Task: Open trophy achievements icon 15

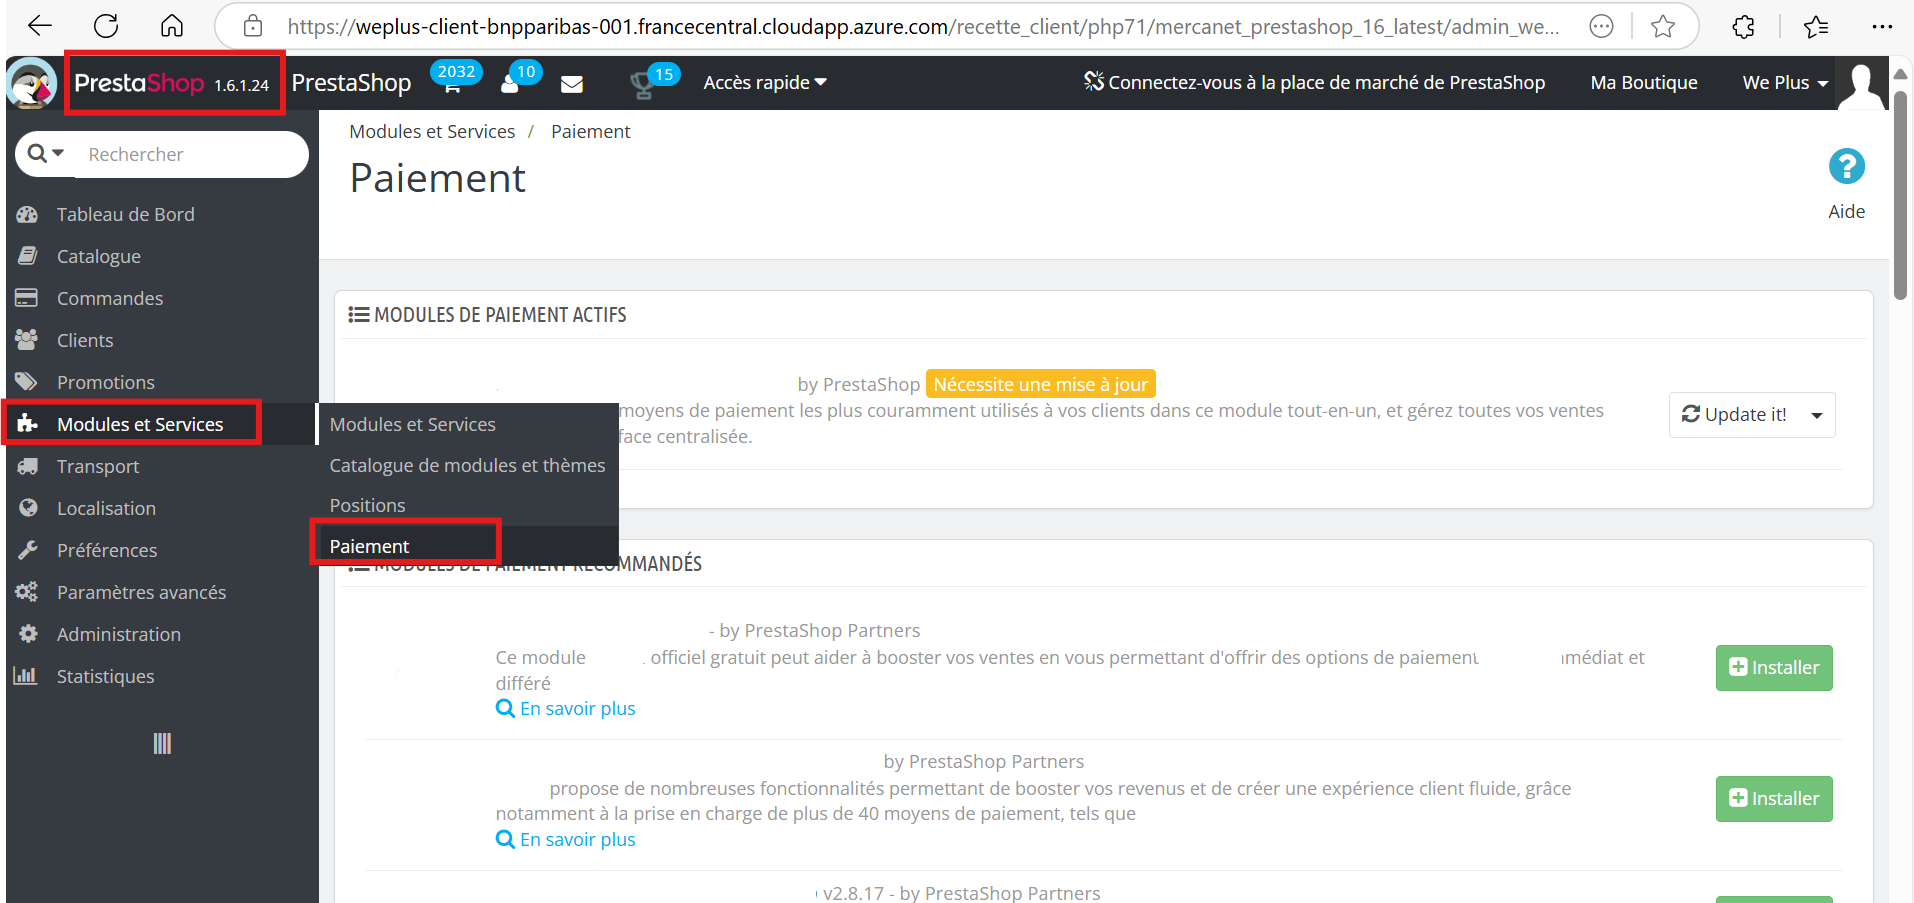Action: point(654,82)
